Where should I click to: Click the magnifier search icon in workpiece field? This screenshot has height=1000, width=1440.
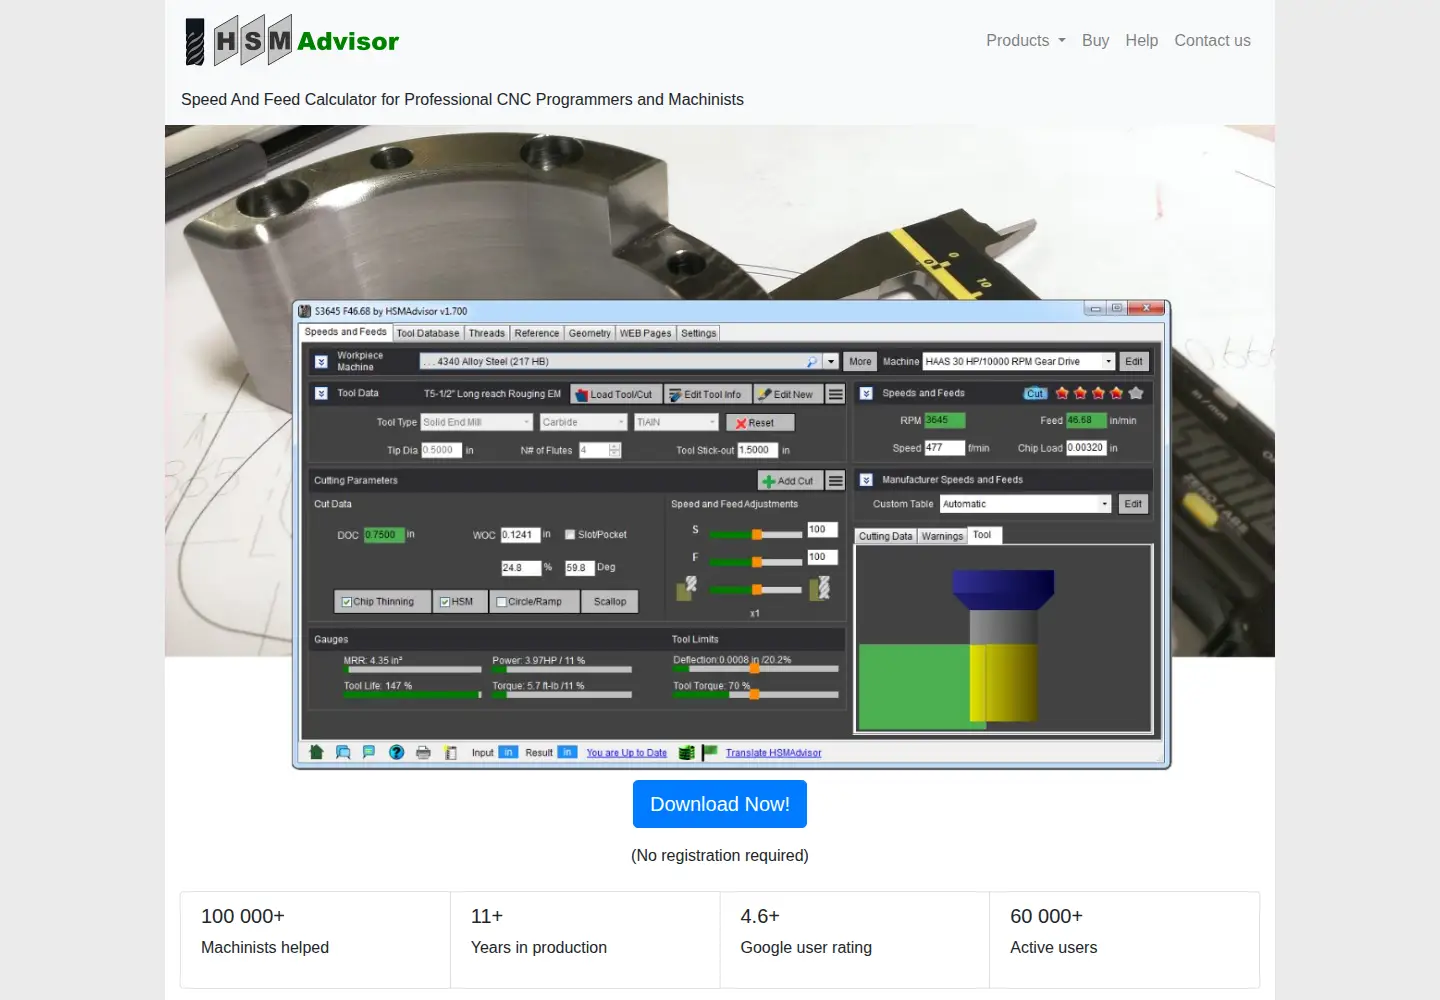(x=812, y=362)
